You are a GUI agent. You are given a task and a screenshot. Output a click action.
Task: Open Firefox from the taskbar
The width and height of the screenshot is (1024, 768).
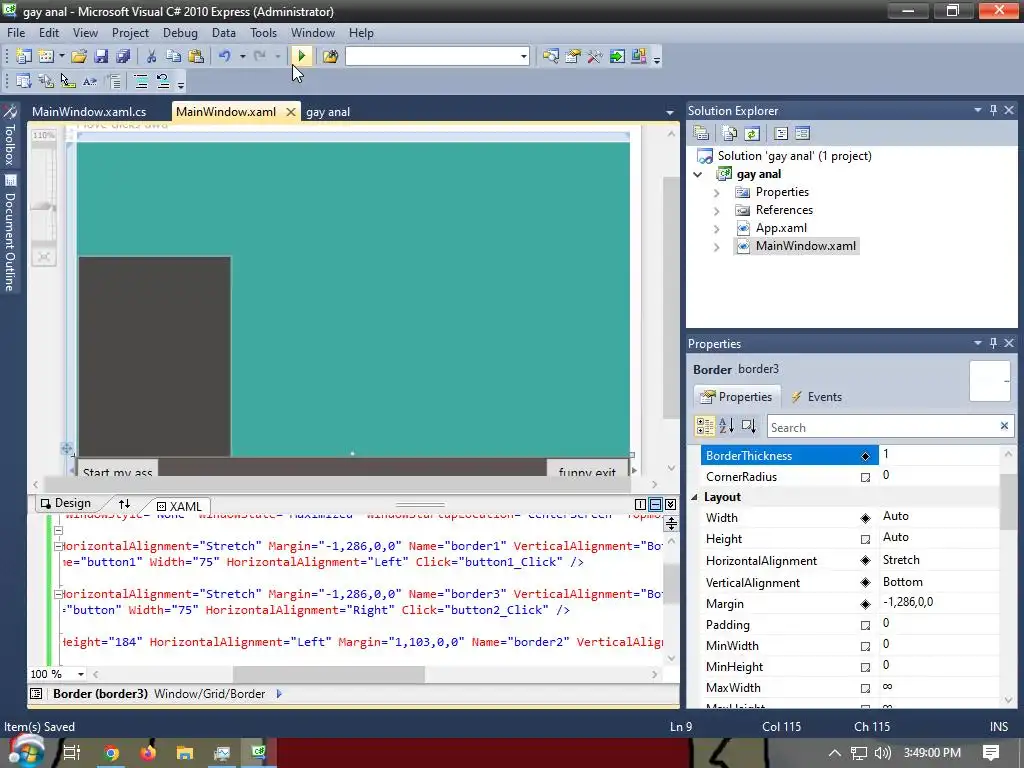148,753
